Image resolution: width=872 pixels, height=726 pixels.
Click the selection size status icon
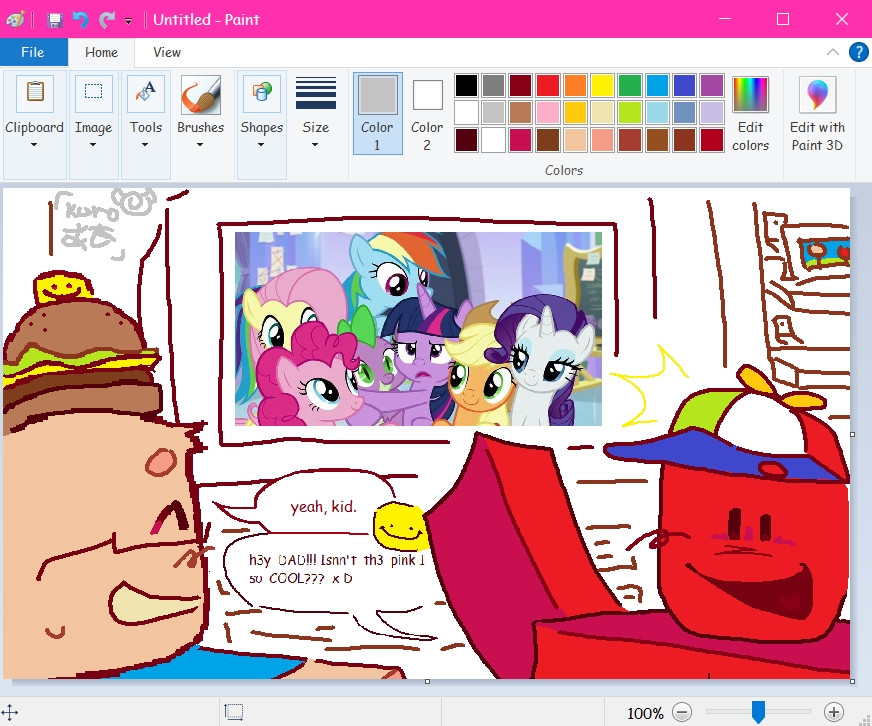[x=234, y=712]
